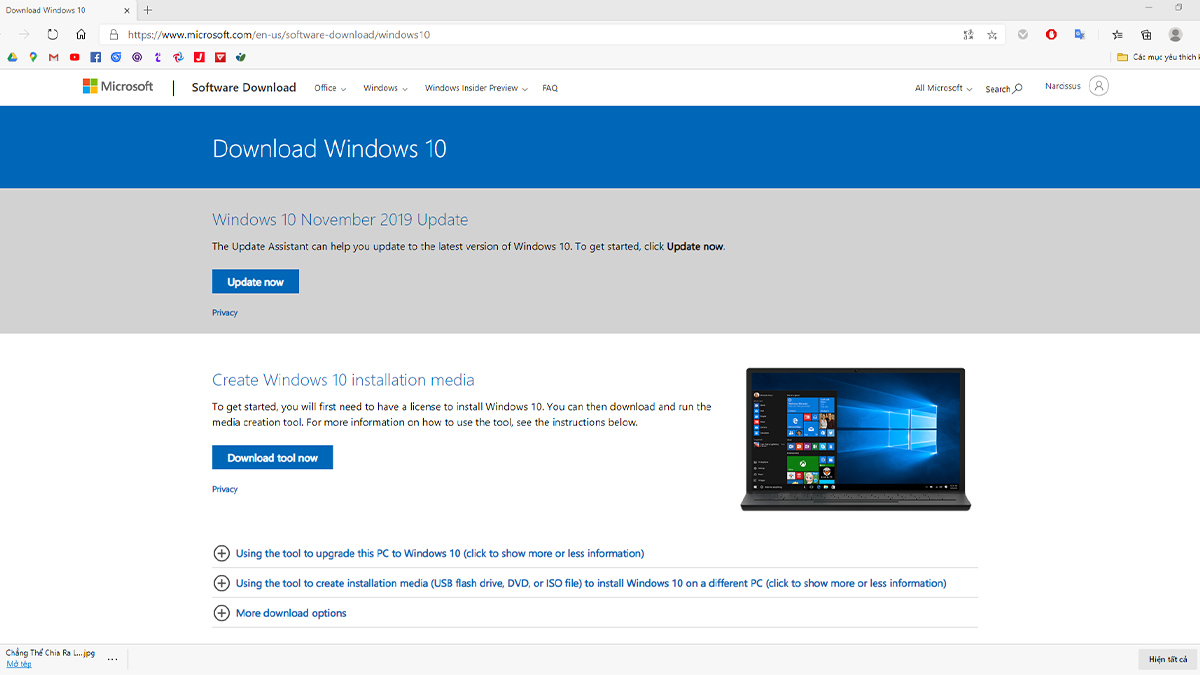The image size is (1200, 675).
Task: Click the red adblock extension icon
Action: 1051,34
